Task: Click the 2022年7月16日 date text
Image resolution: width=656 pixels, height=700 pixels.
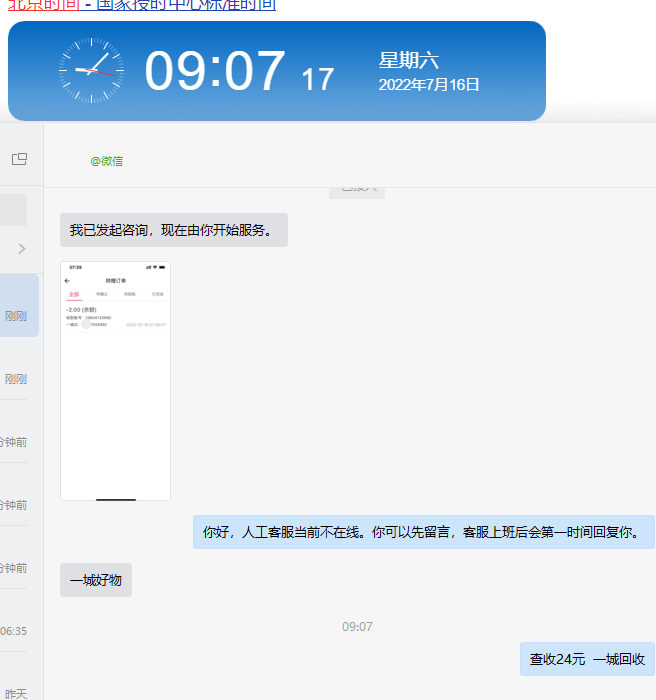Action: tap(429, 85)
